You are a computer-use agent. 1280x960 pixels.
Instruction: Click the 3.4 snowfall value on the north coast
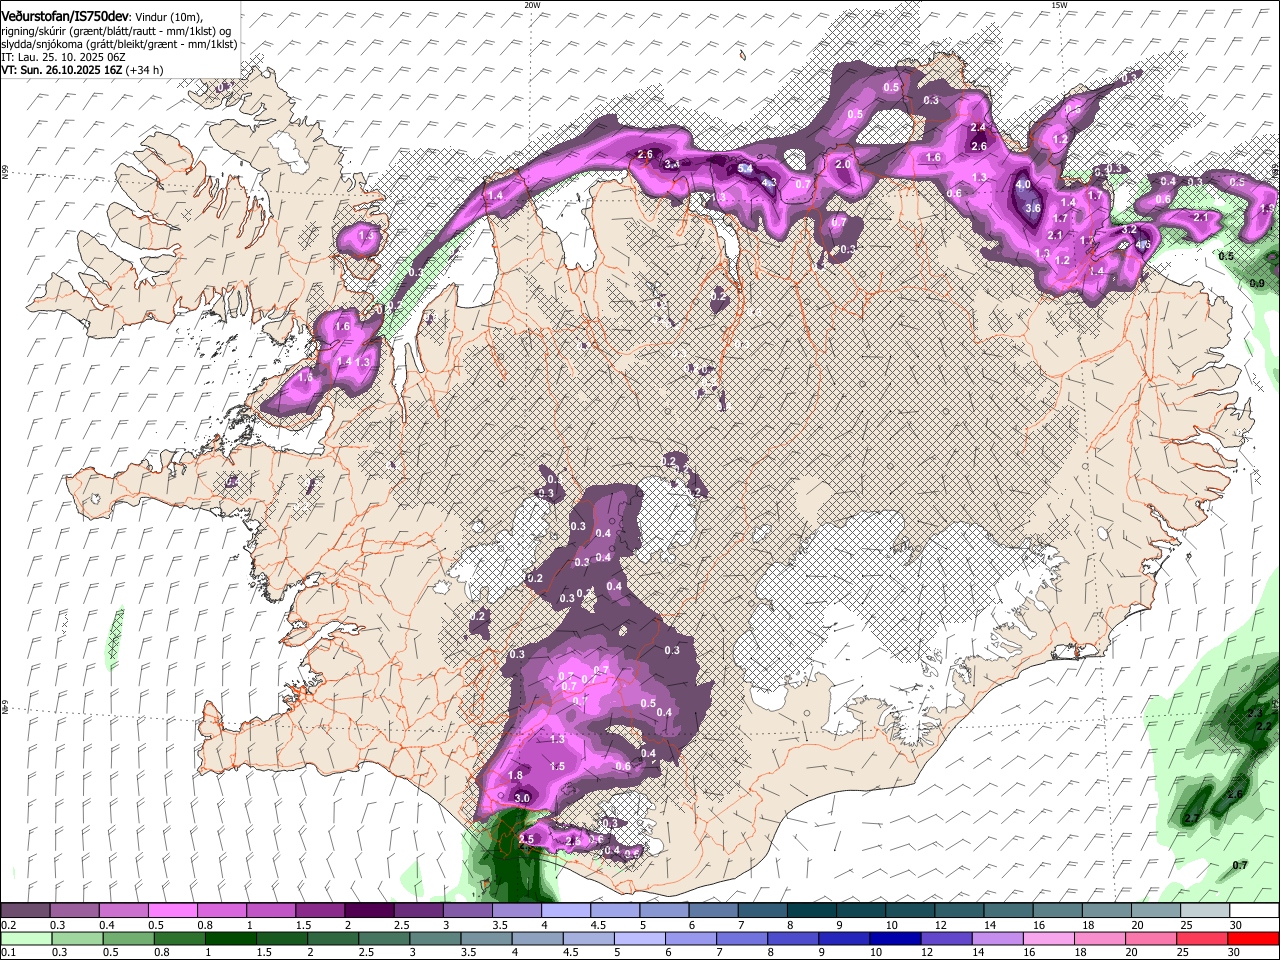pyautogui.click(x=672, y=165)
